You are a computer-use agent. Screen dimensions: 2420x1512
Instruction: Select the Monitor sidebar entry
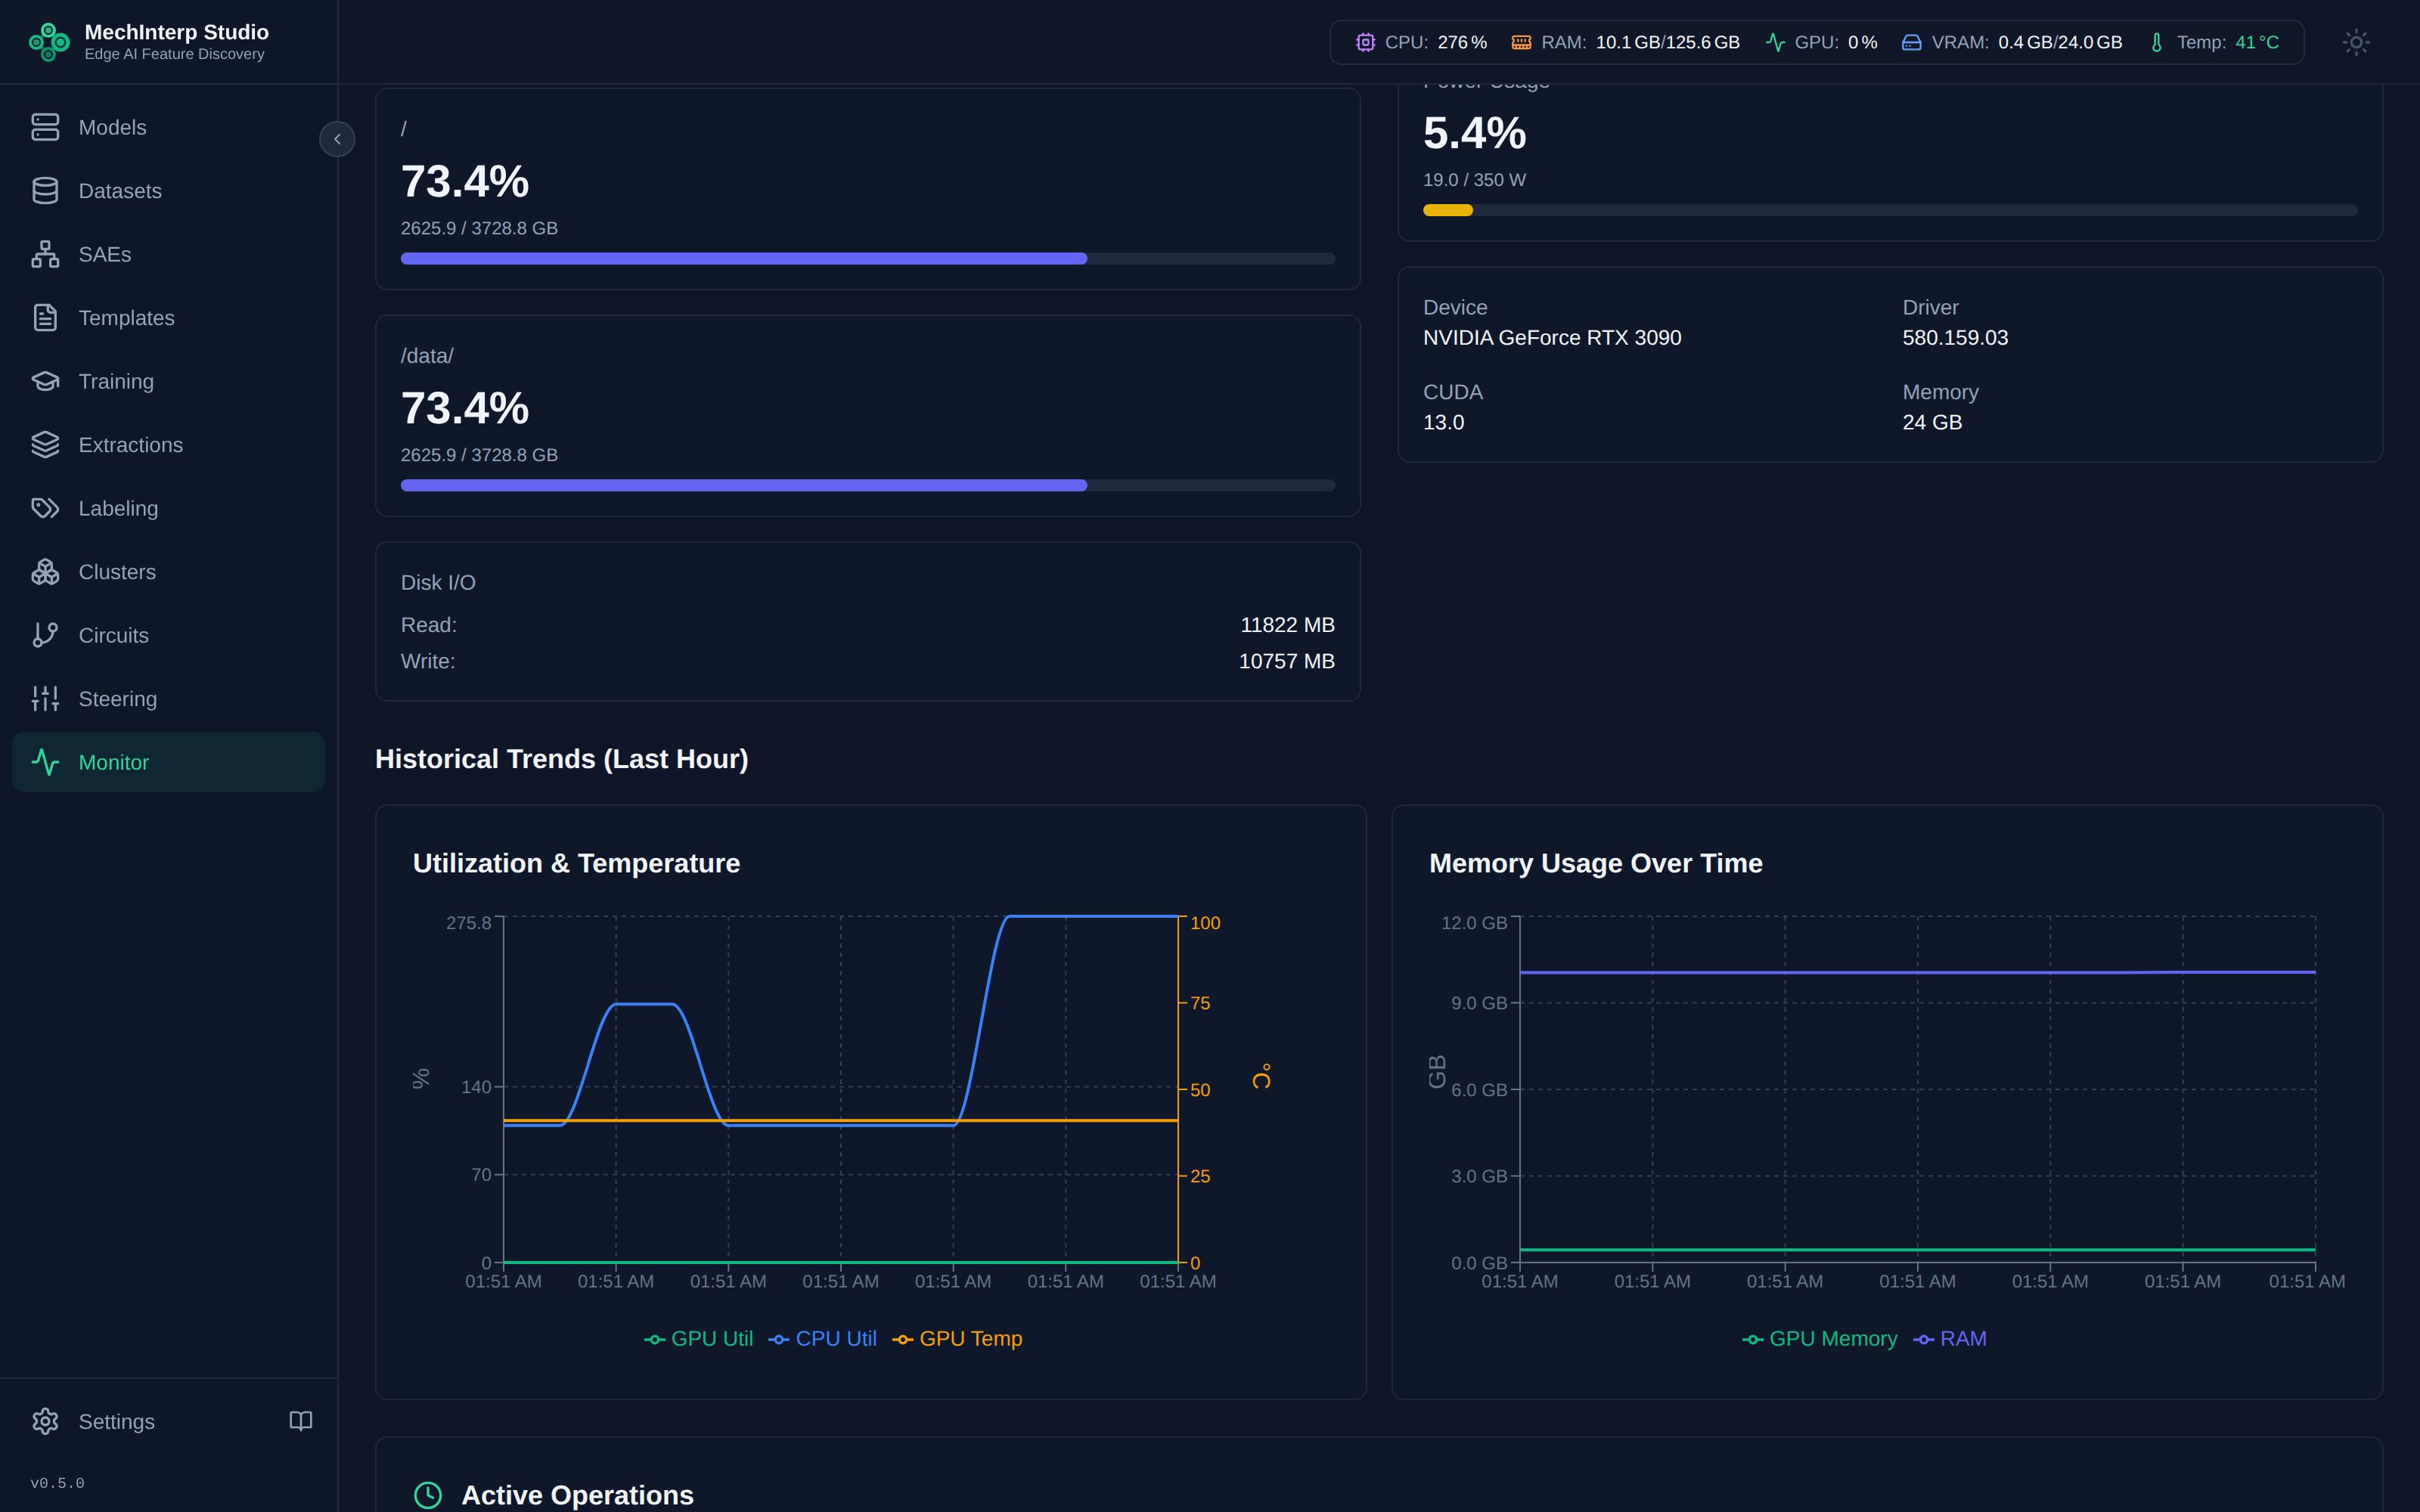click(x=168, y=762)
